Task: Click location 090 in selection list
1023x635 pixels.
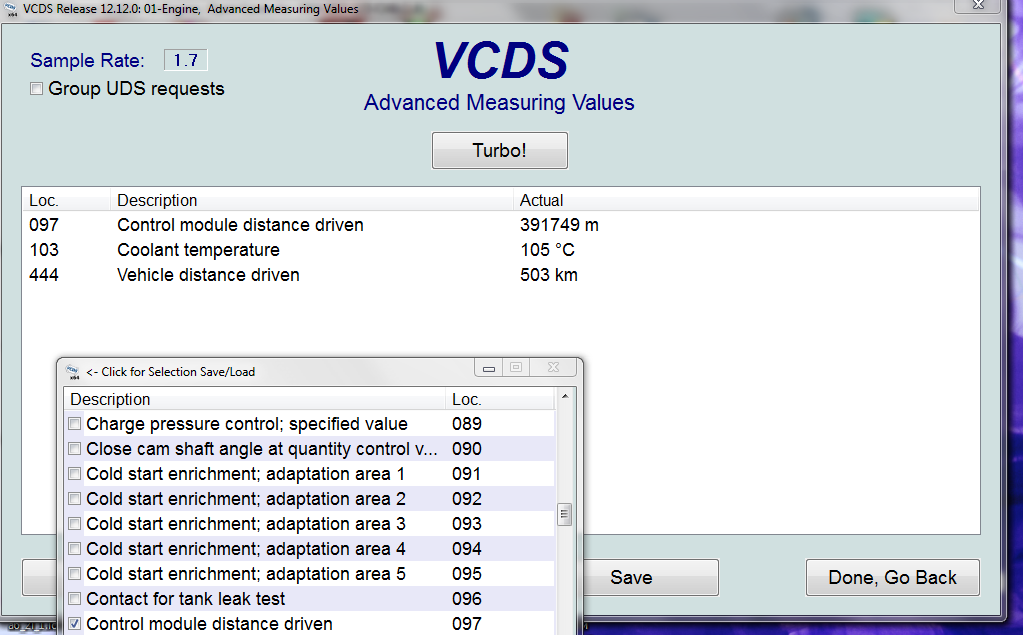Action: (466, 449)
